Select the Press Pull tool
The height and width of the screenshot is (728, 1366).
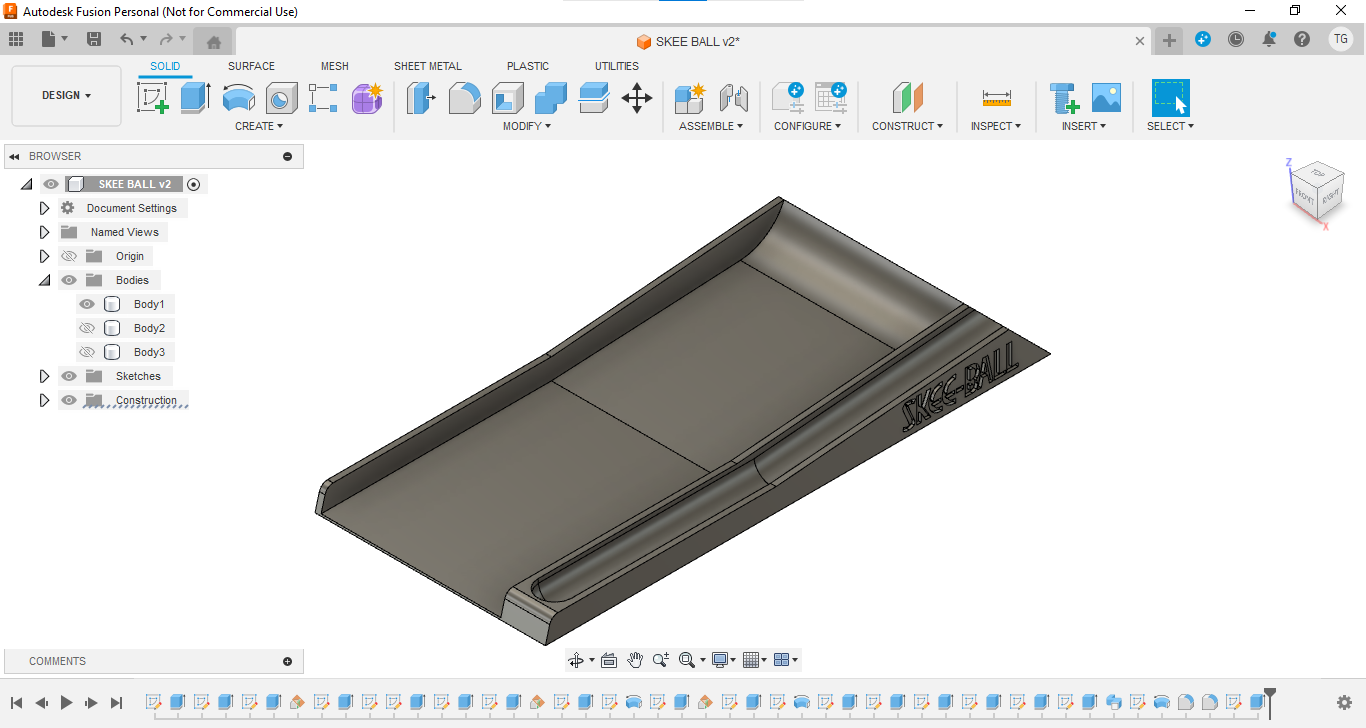tap(422, 98)
